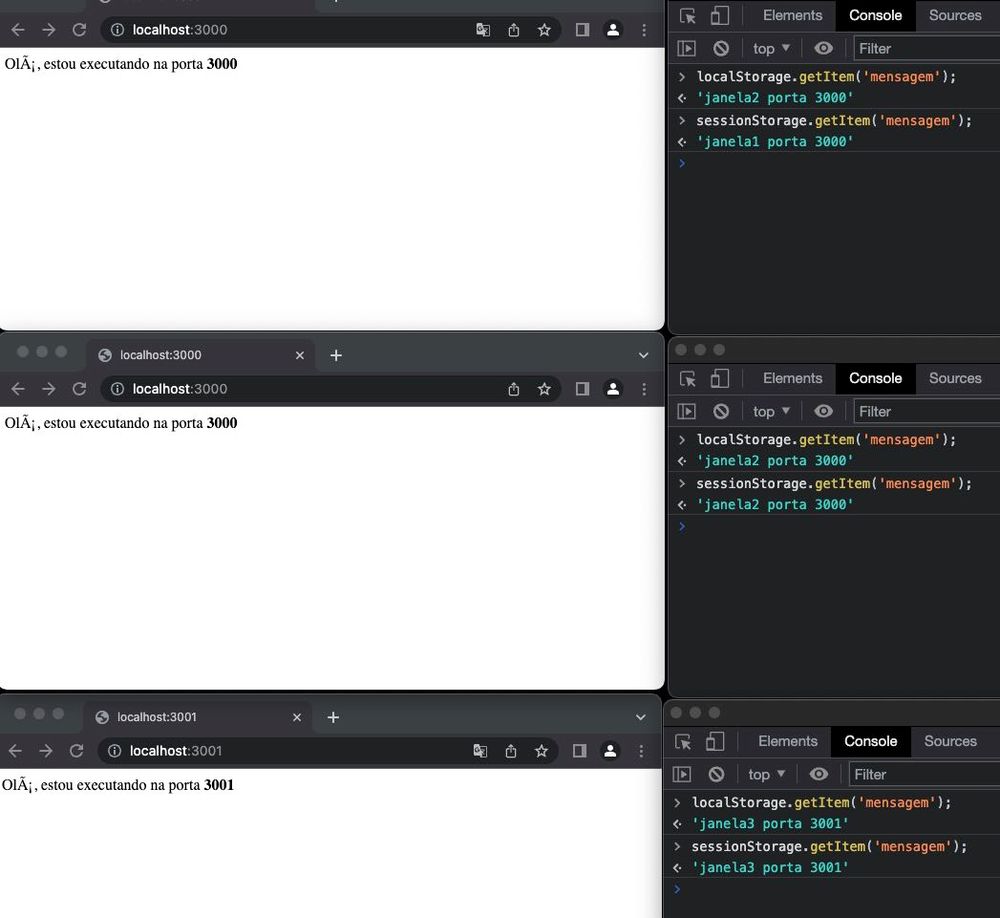Viewport: 1000px width, 918px height.
Task: Go back in the localhost:3001 window
Action: [x=16, y=751]
